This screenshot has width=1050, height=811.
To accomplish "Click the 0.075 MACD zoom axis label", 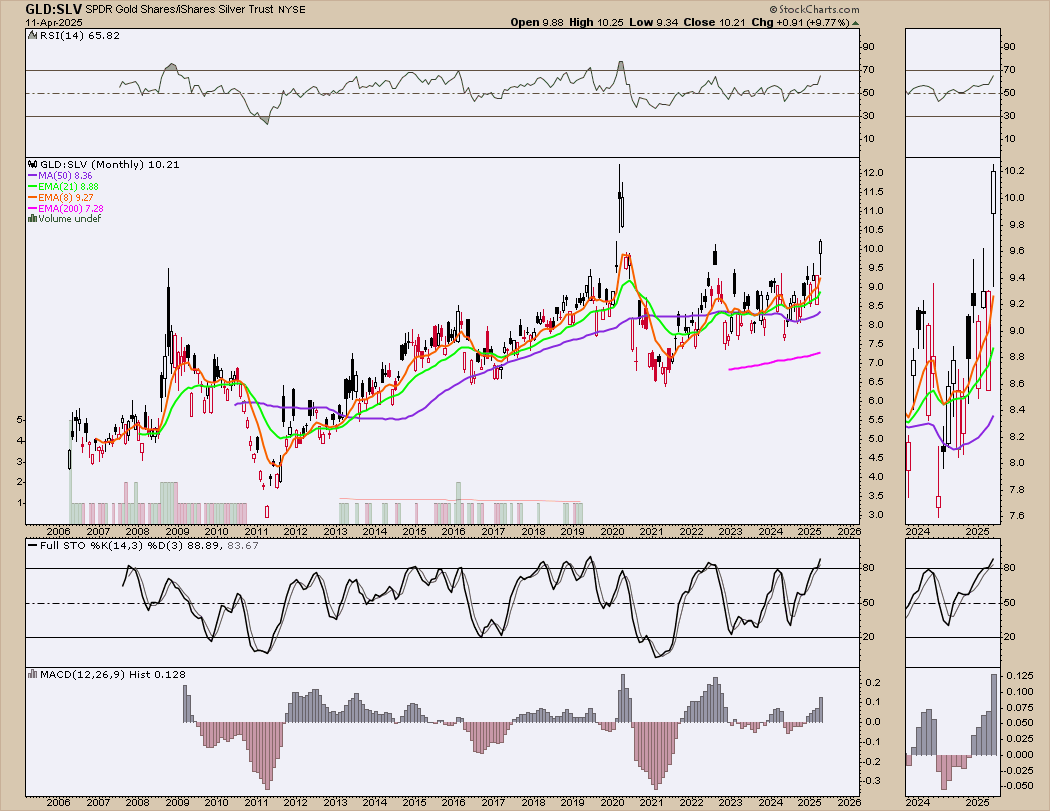I will (x=1018, y=707).
